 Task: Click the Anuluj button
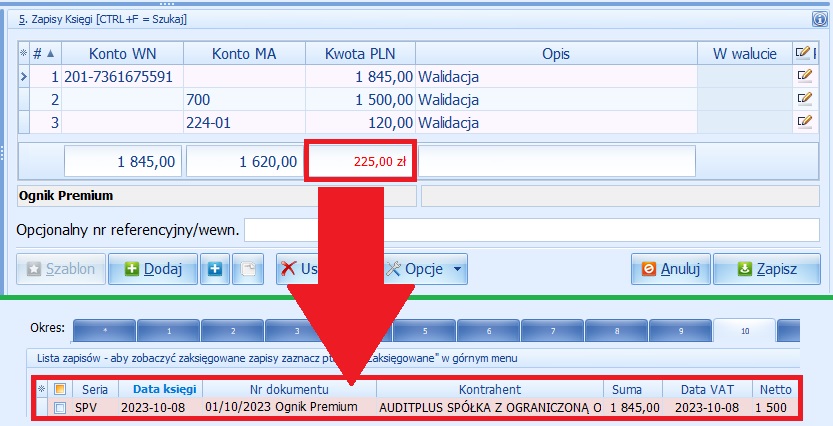tap(672, 269)
